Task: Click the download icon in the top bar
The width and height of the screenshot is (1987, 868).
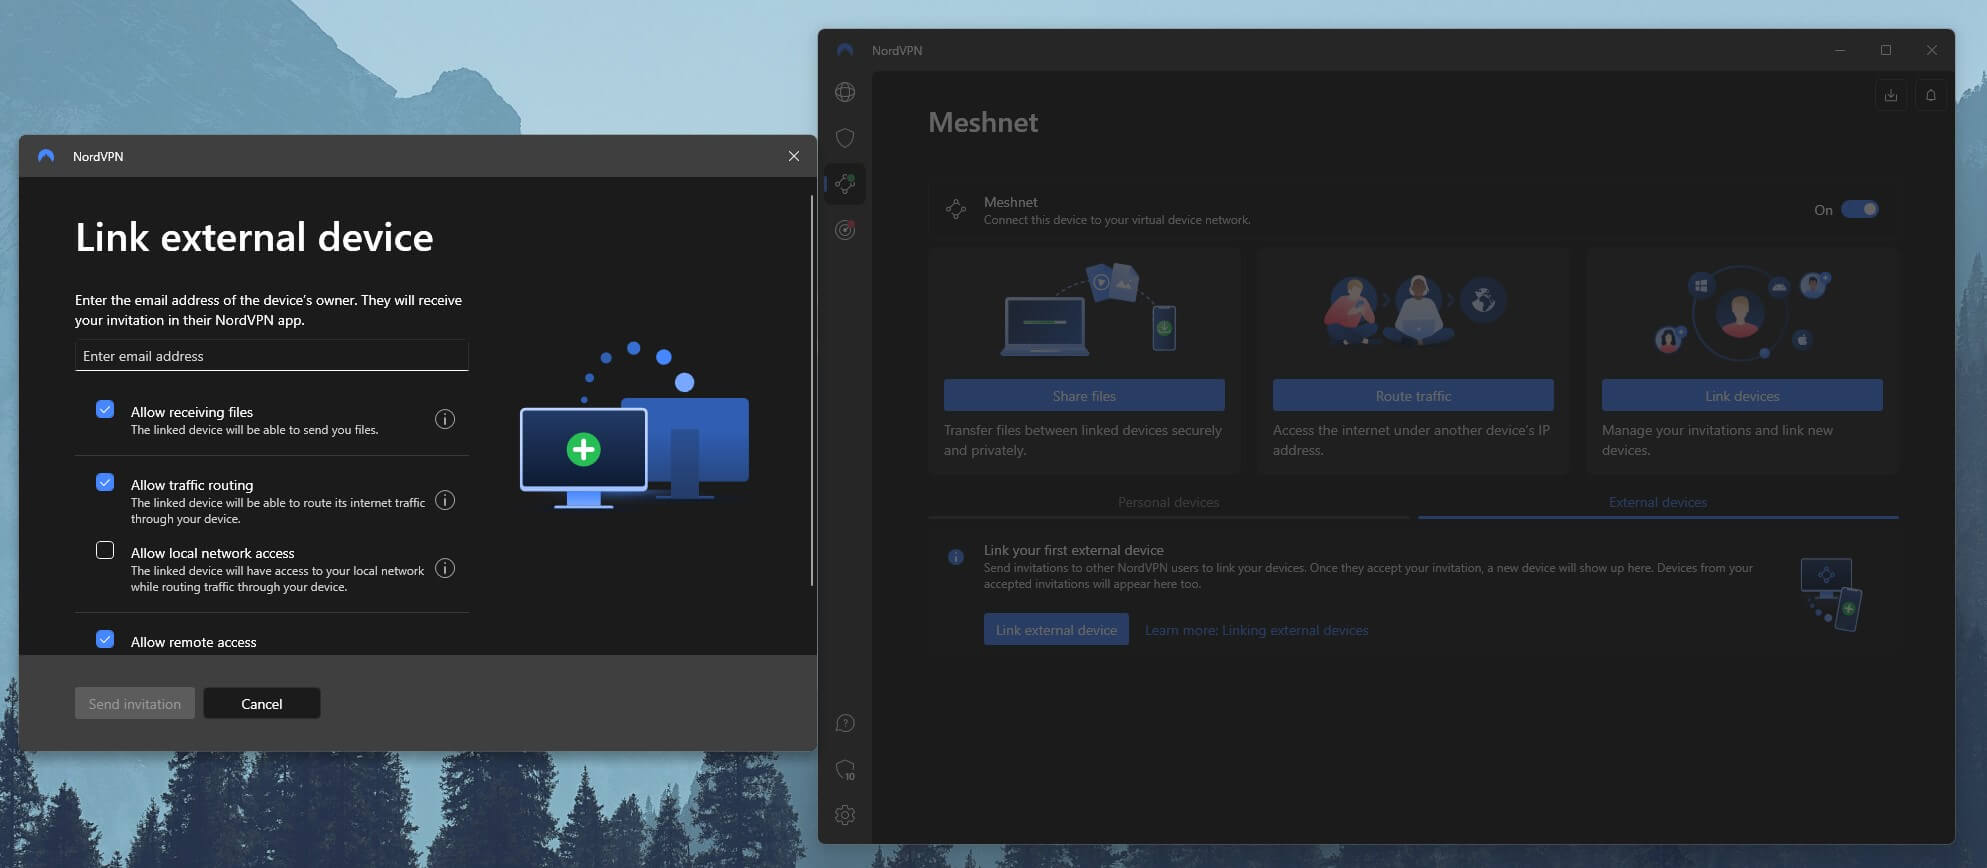Action: (x=1890, y=95)
